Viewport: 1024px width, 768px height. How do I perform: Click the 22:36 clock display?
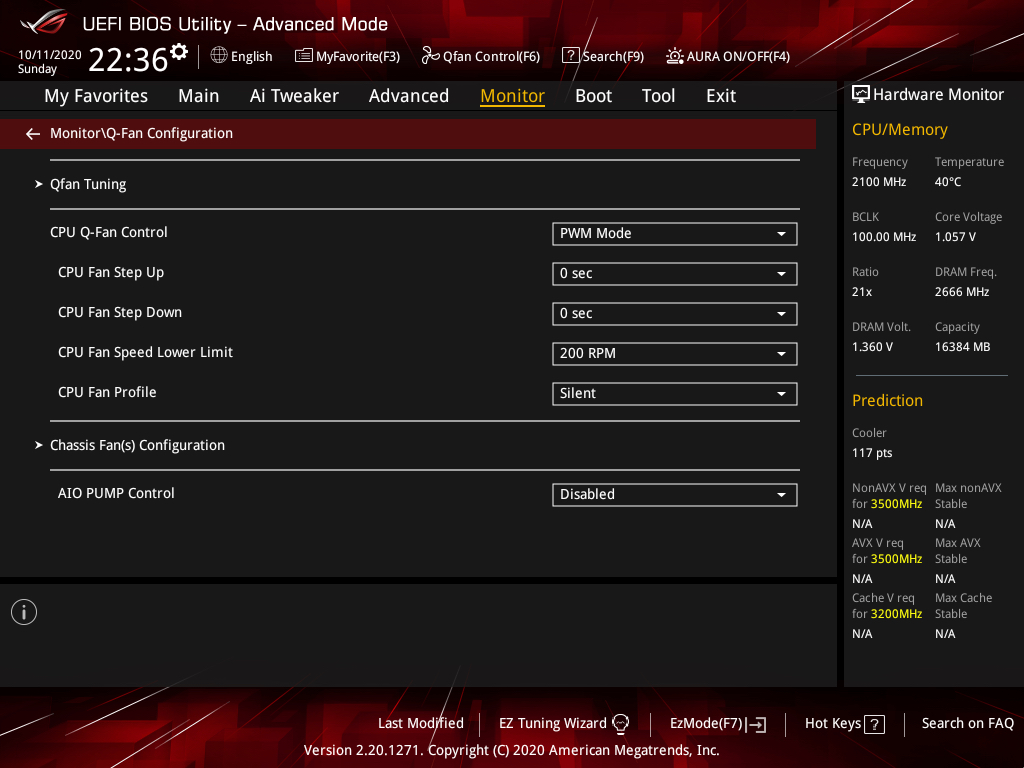click(x=128, y=60)
